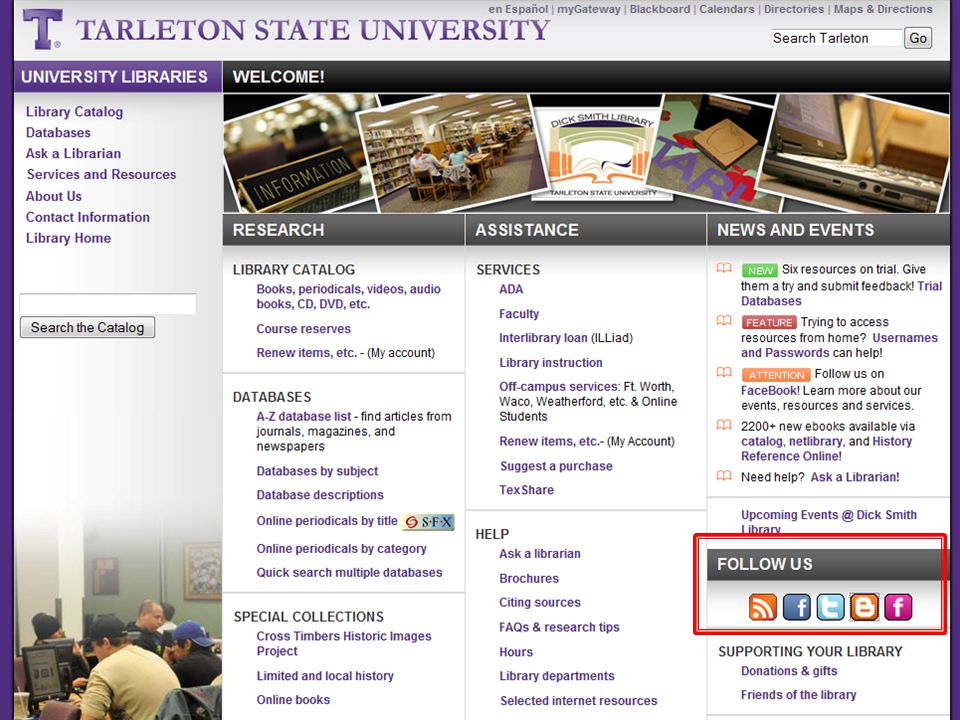Click the red FEATURE badge

click(769, 322)
